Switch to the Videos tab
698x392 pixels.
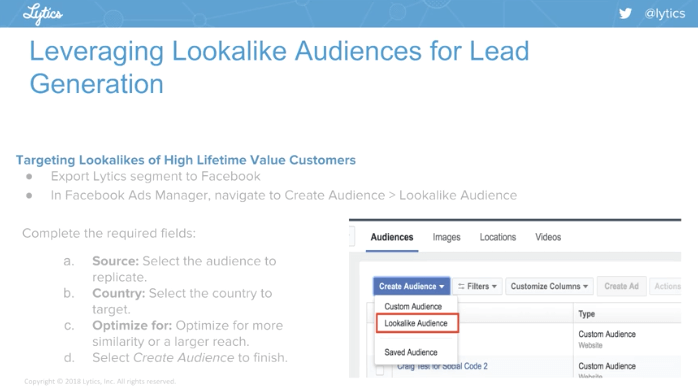point(548,237)
